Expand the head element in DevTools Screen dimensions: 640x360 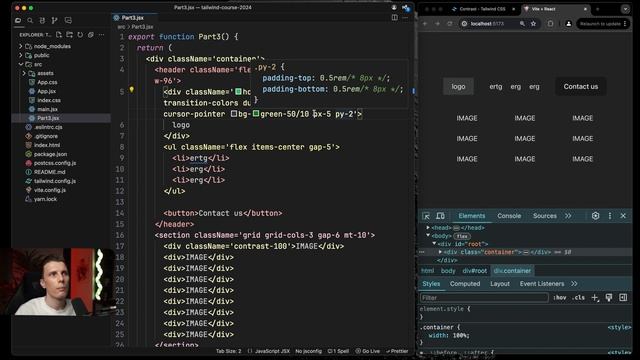[428, 227]
